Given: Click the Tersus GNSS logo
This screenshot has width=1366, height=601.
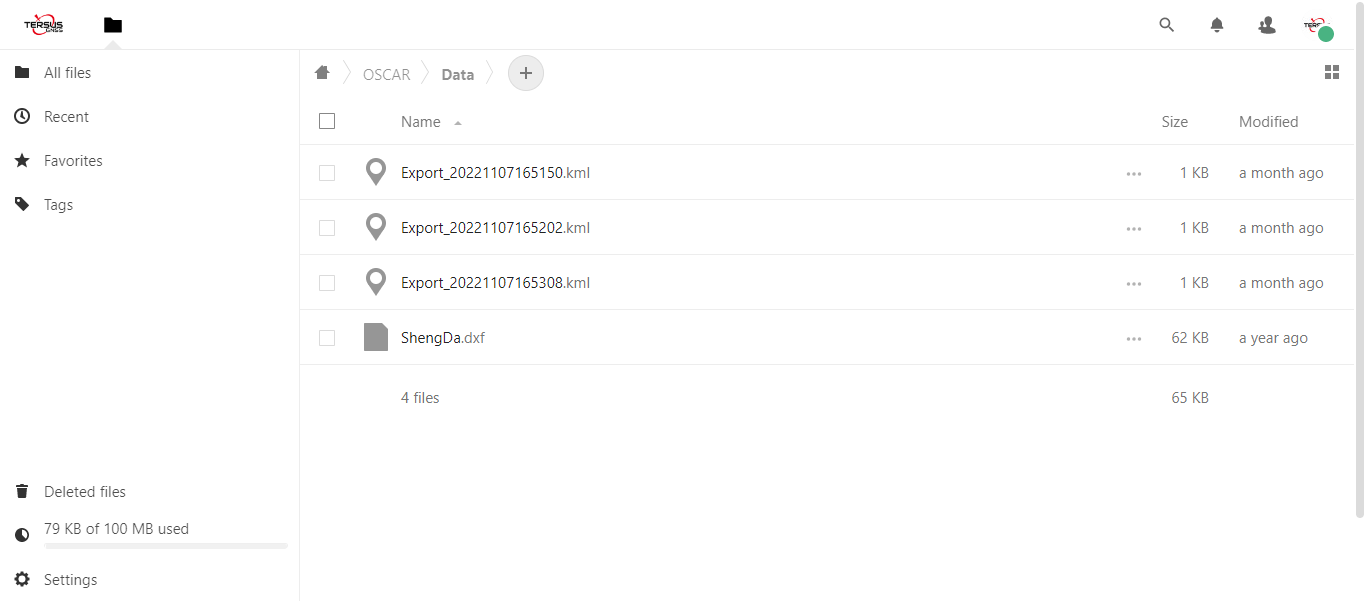Looking at the screenshot, I should tap(44, 25).
